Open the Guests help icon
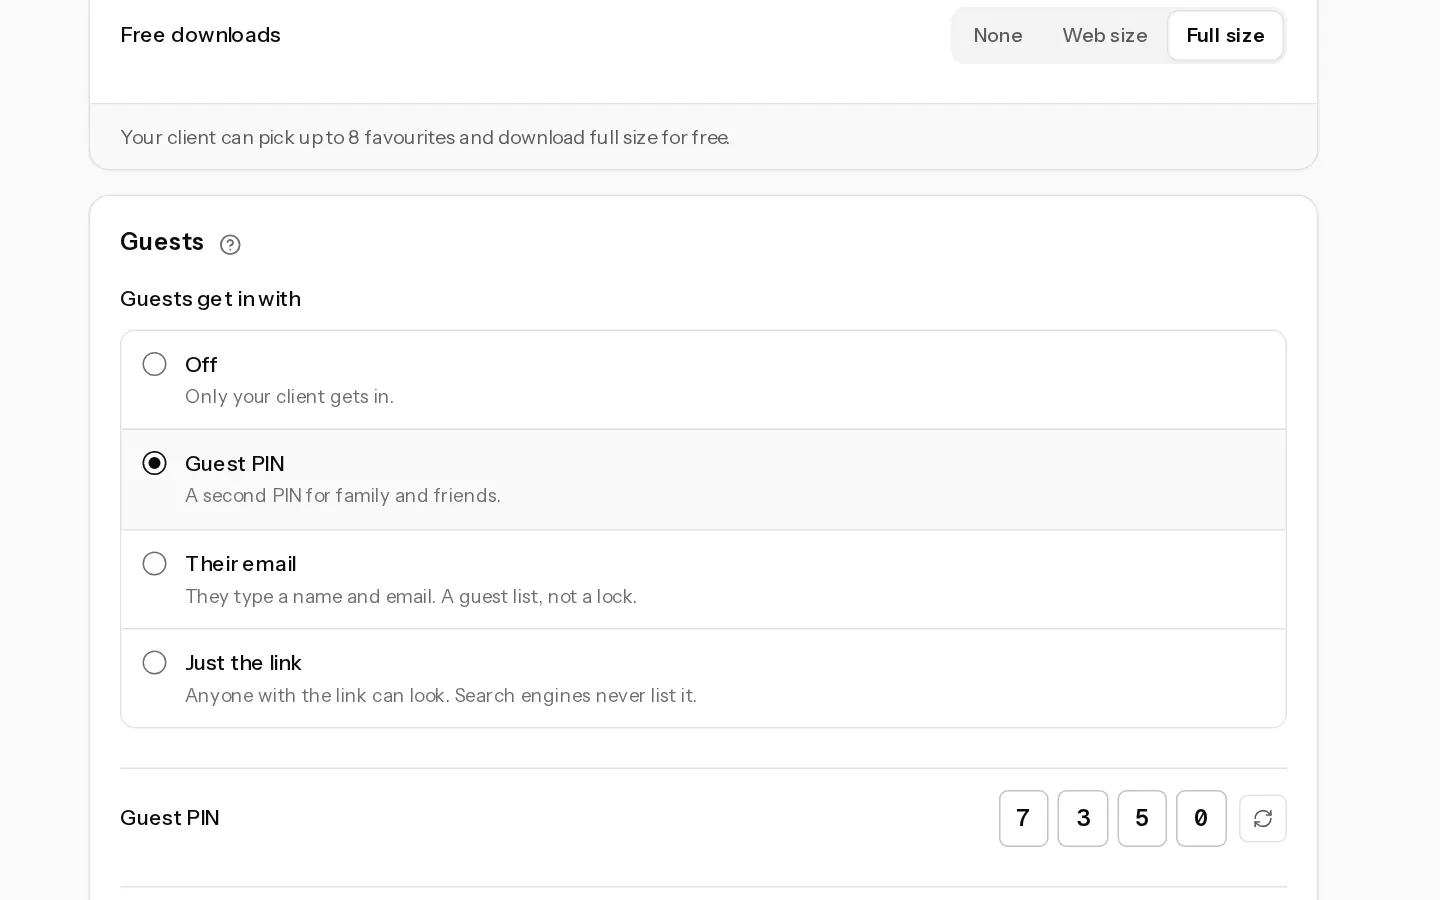 click(x=230, y=245)
